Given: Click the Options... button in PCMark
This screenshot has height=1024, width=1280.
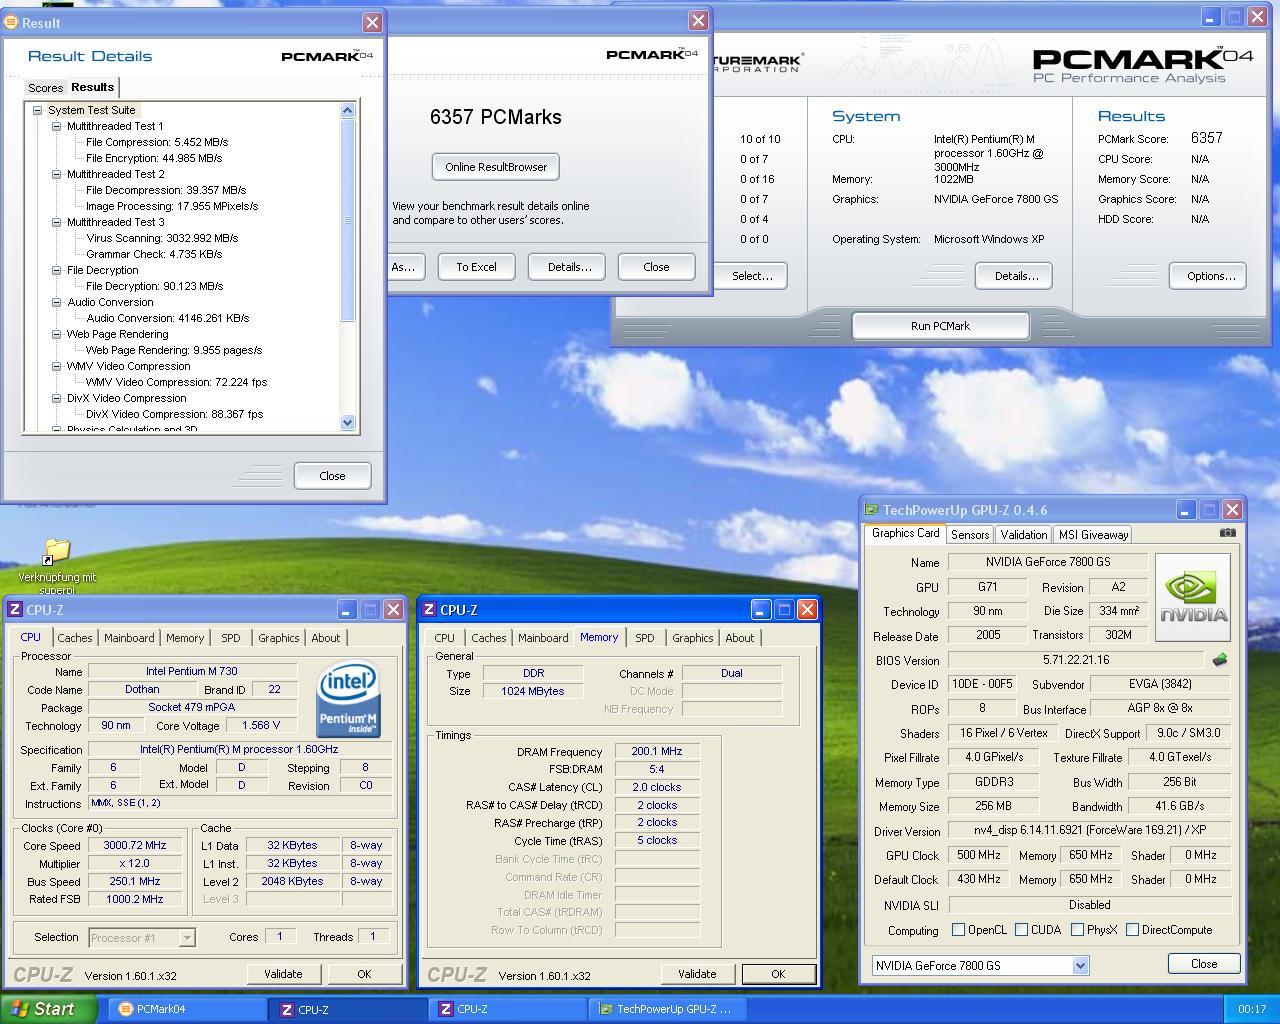Looking at the screenshot, I should pos(1208,276).
